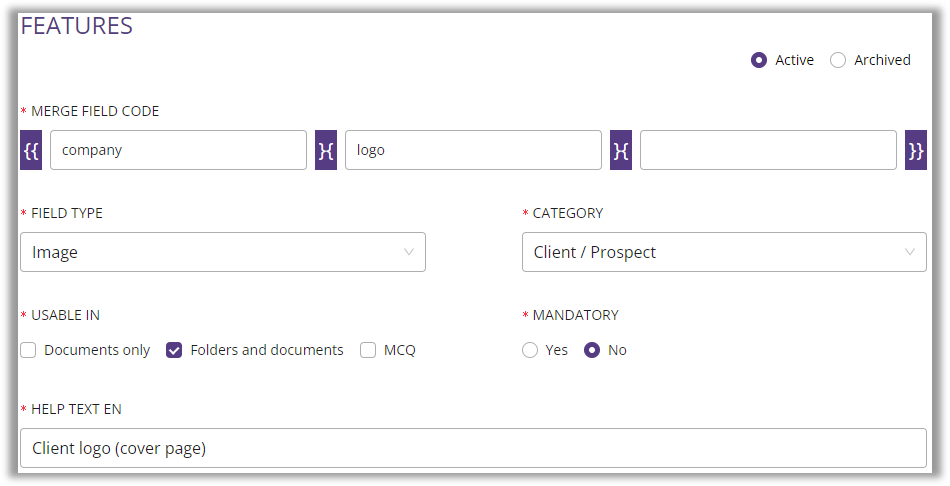Click the opening double-brace merge code icon
950x486 pixels.
pyautogui.click(x=31, y=150)
